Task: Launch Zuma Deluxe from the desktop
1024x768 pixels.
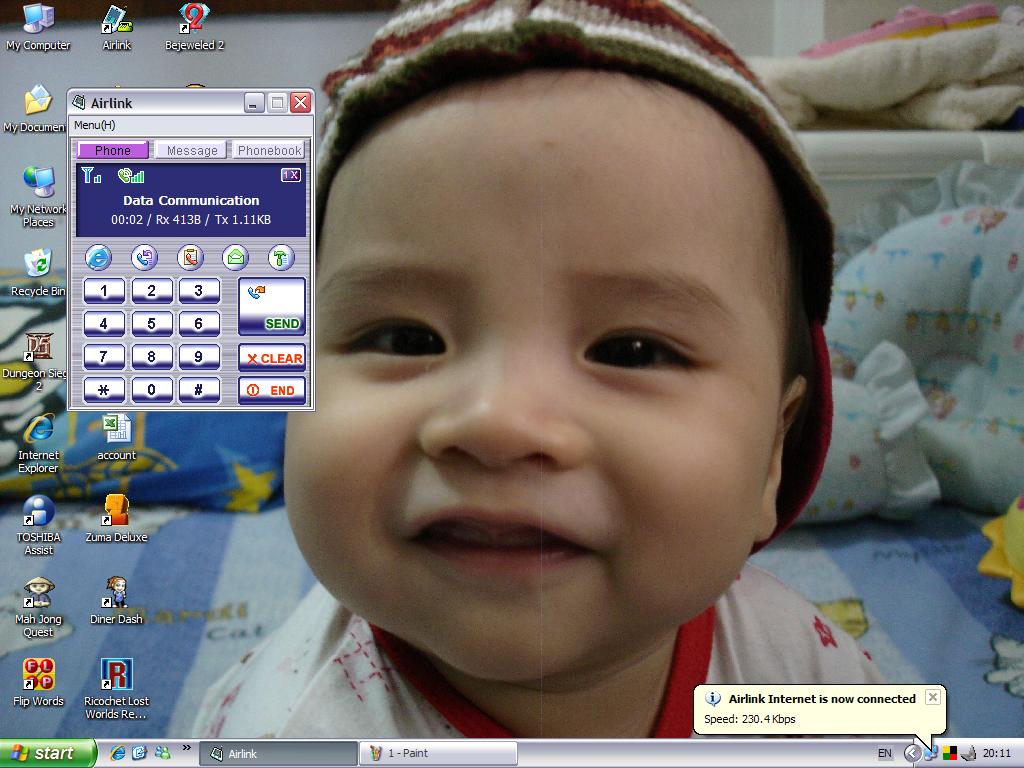Action: pyautogui.click(x=116, y=519)
